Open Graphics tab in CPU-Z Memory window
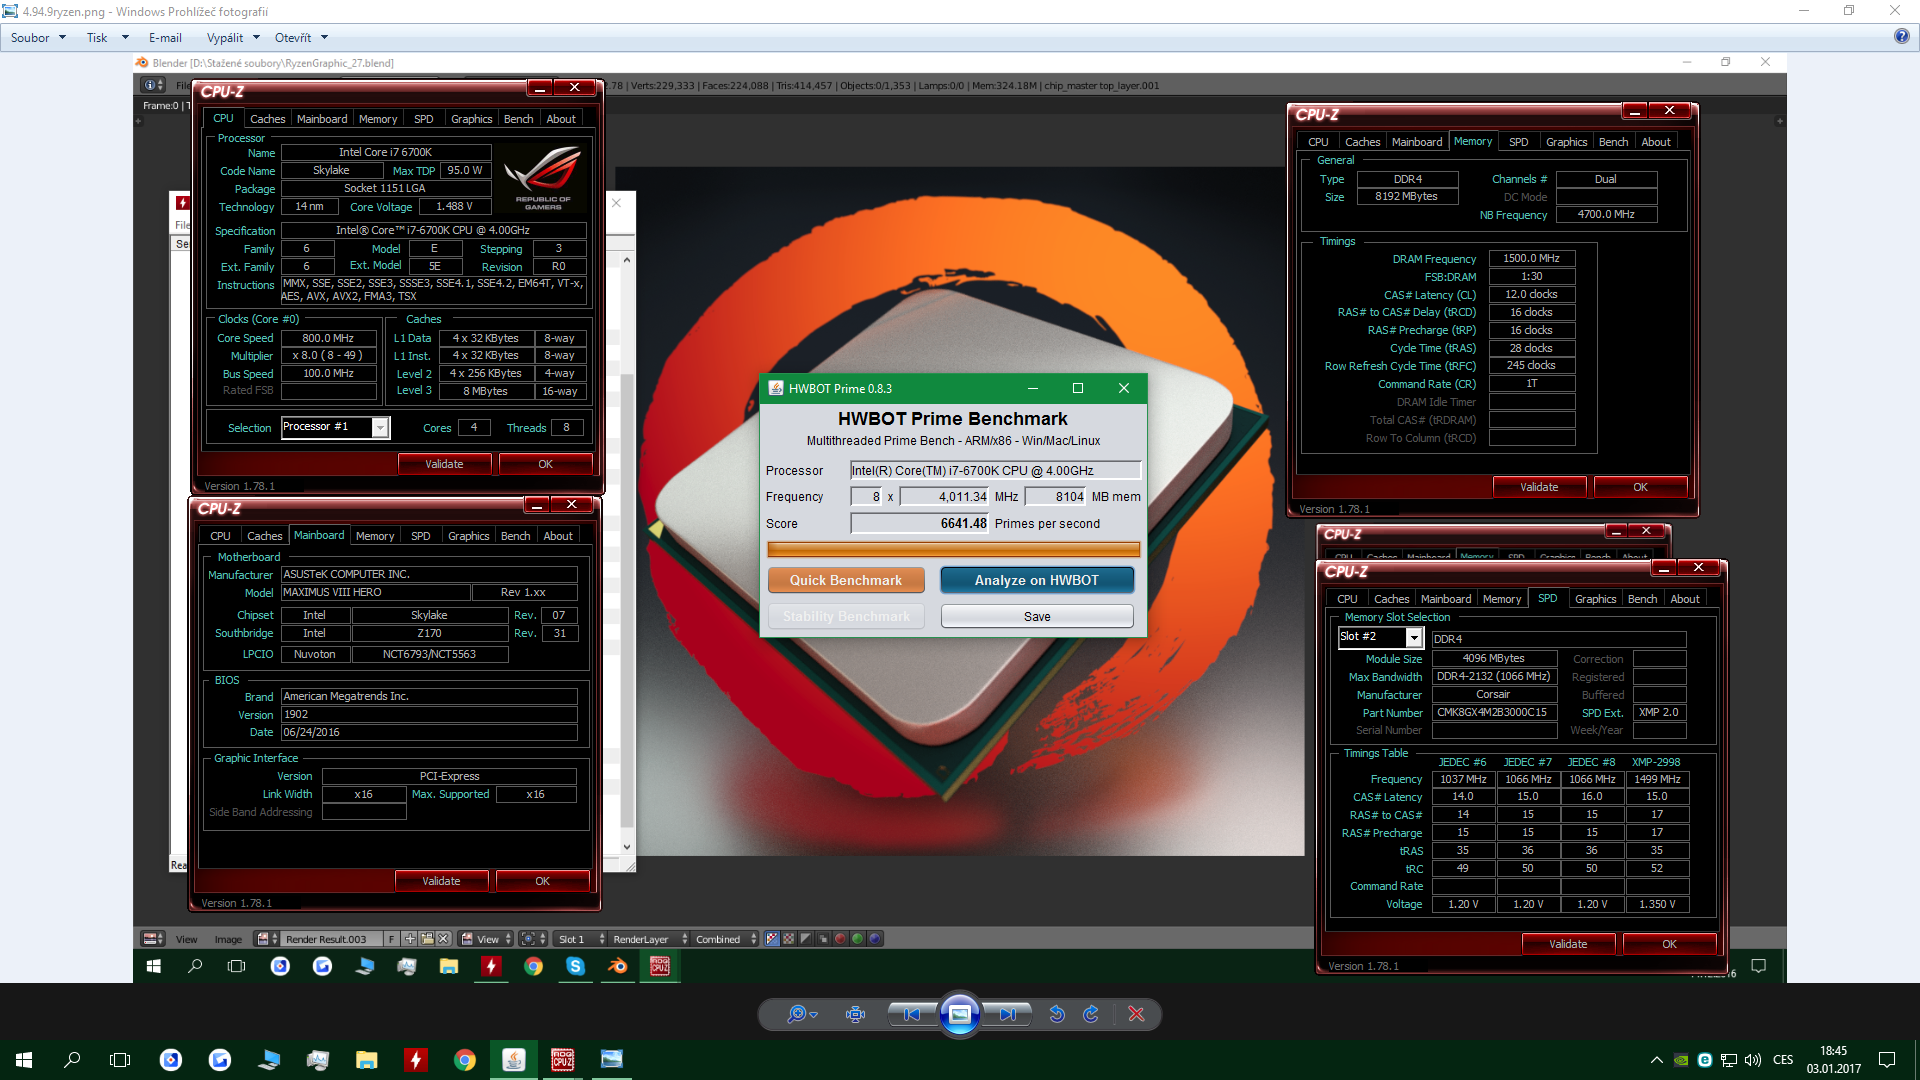The width and height of the screenshot is (1920, 1080). coord(1566,142)
